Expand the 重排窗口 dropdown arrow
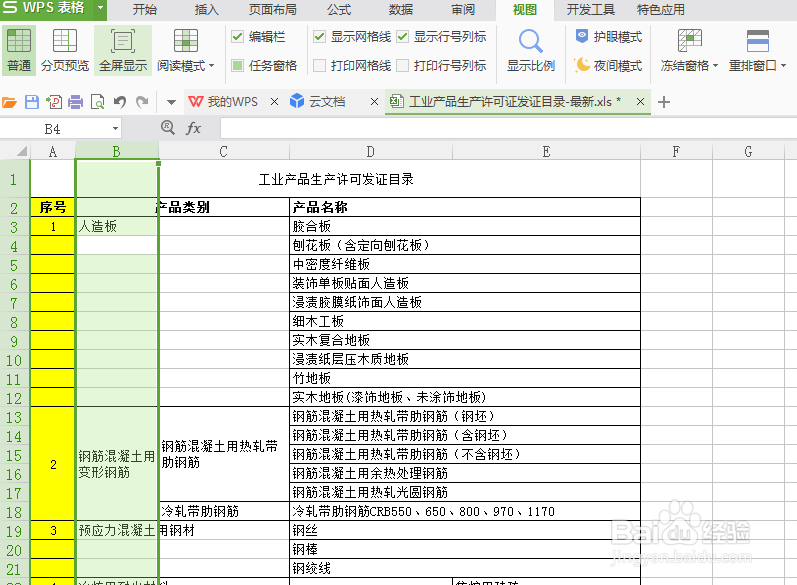The width and height of the screenshot is (797, 585). tap(783, 66)
